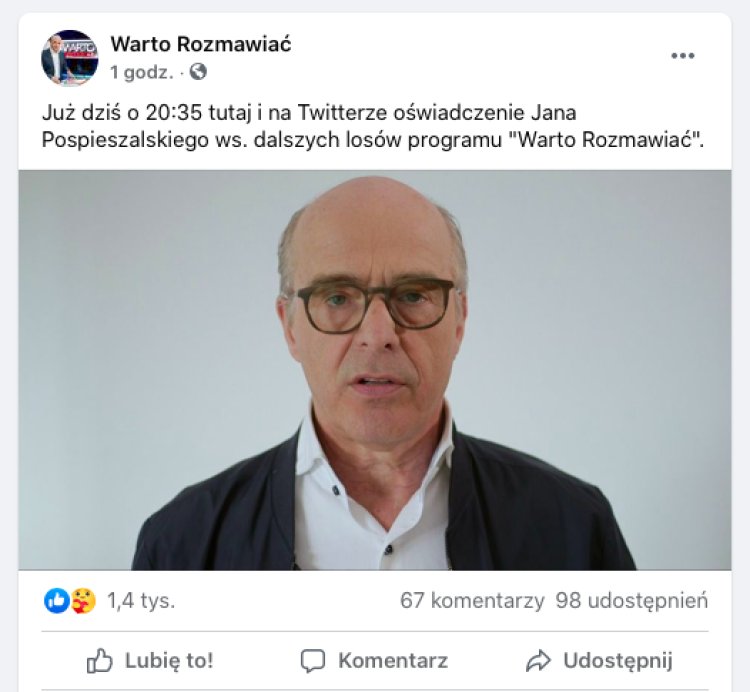The height and width of the screenshot is (692, 750).
Task: Click the blue Like reaction icon
Action: (x=57, y=600)
